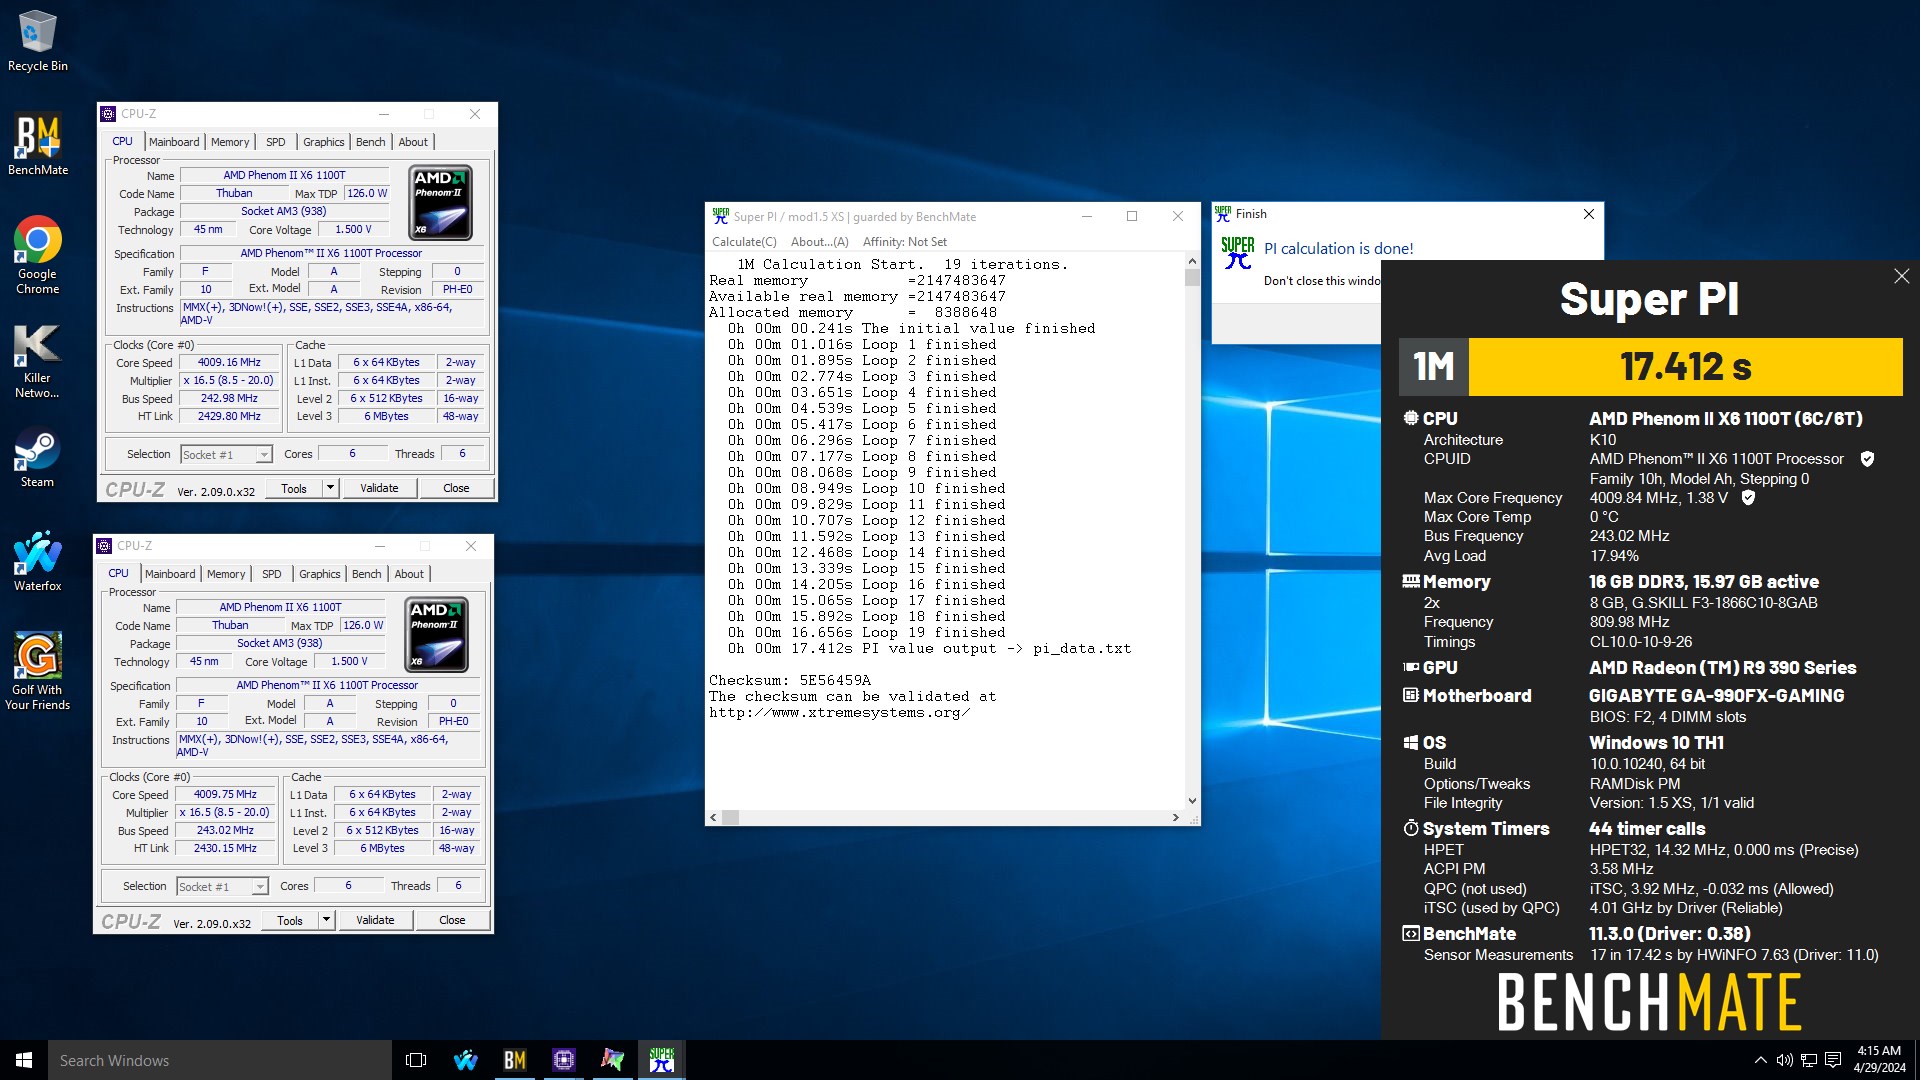1920x1080 pixels.
Task: Open About tab in lower CPU-Z
Action: [x=409, y=574]
